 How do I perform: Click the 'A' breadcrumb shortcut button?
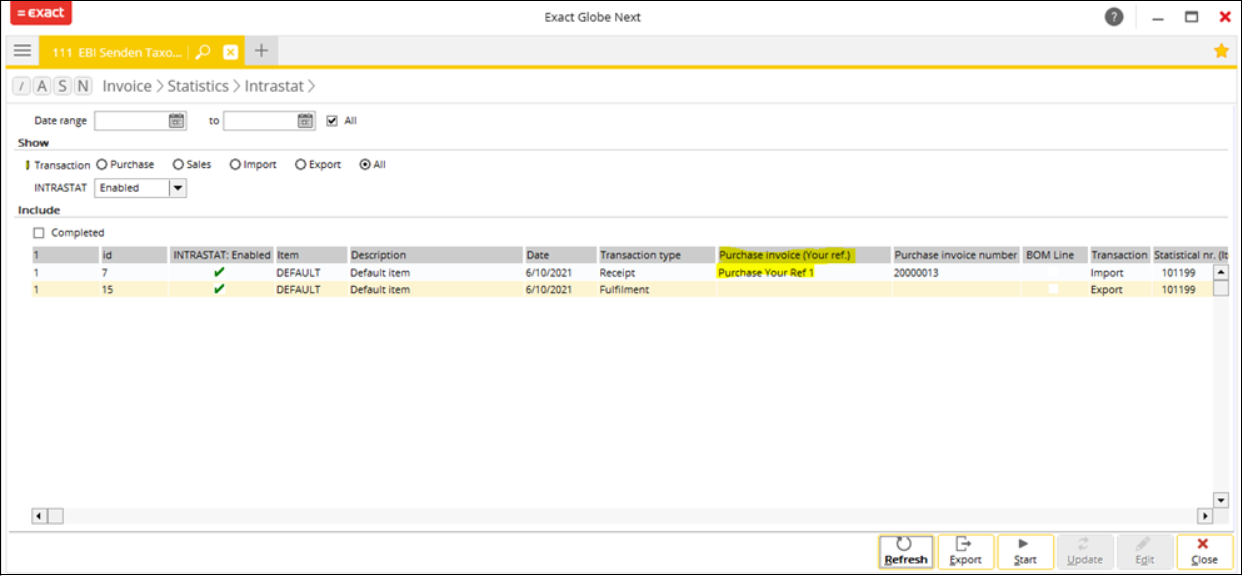point(42,86)
